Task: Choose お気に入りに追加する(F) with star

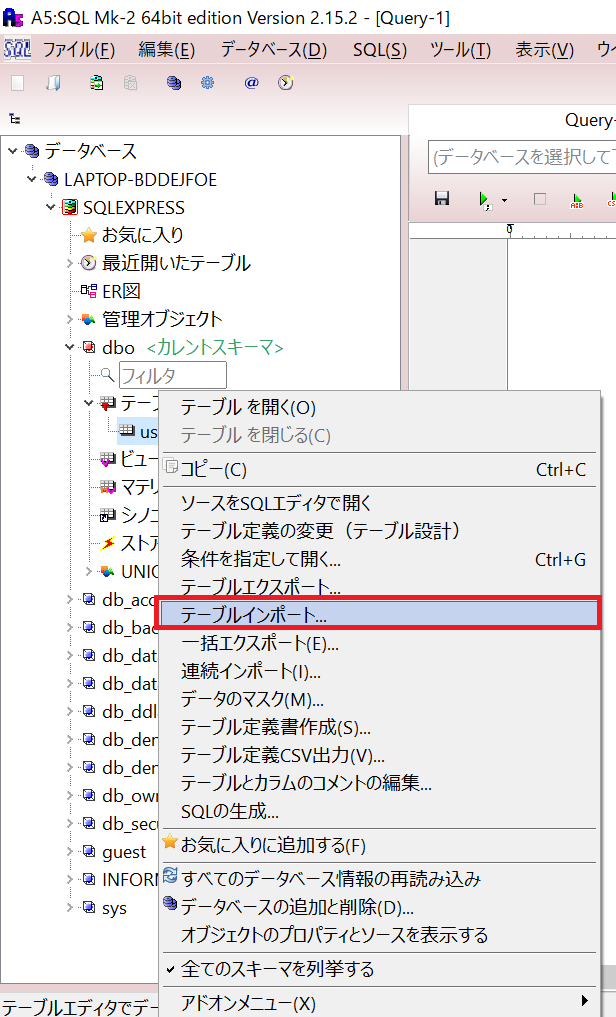Action: point(379,845)
